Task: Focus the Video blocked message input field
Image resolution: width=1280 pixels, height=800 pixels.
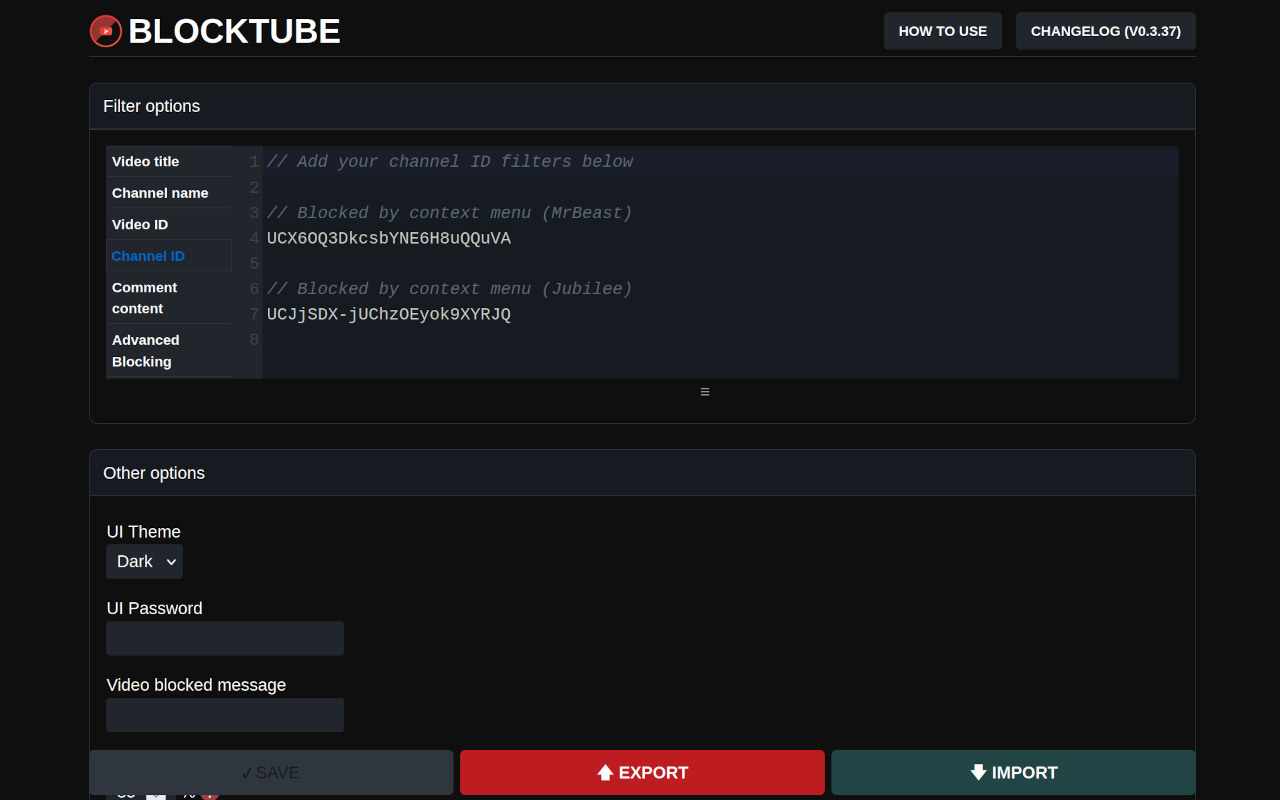Action: coord(225,715)
